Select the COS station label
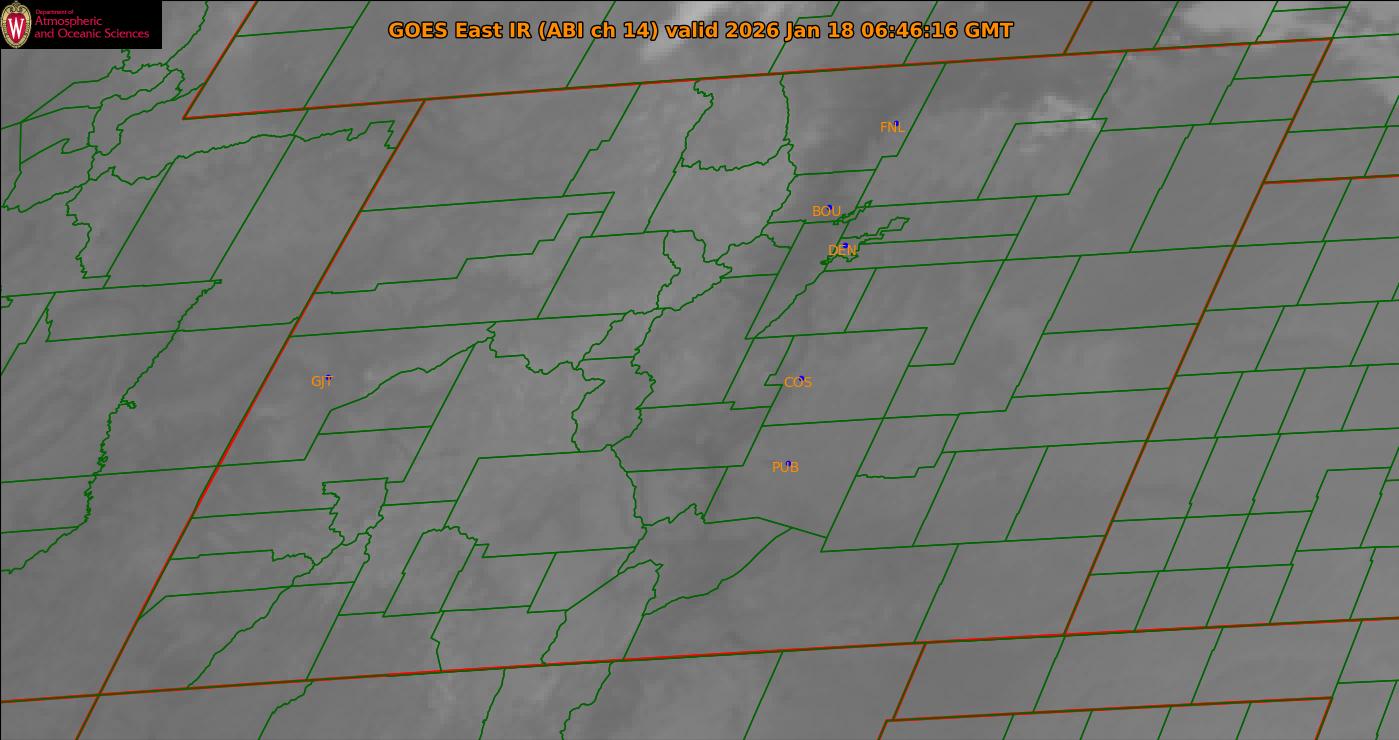 point(798,382)
